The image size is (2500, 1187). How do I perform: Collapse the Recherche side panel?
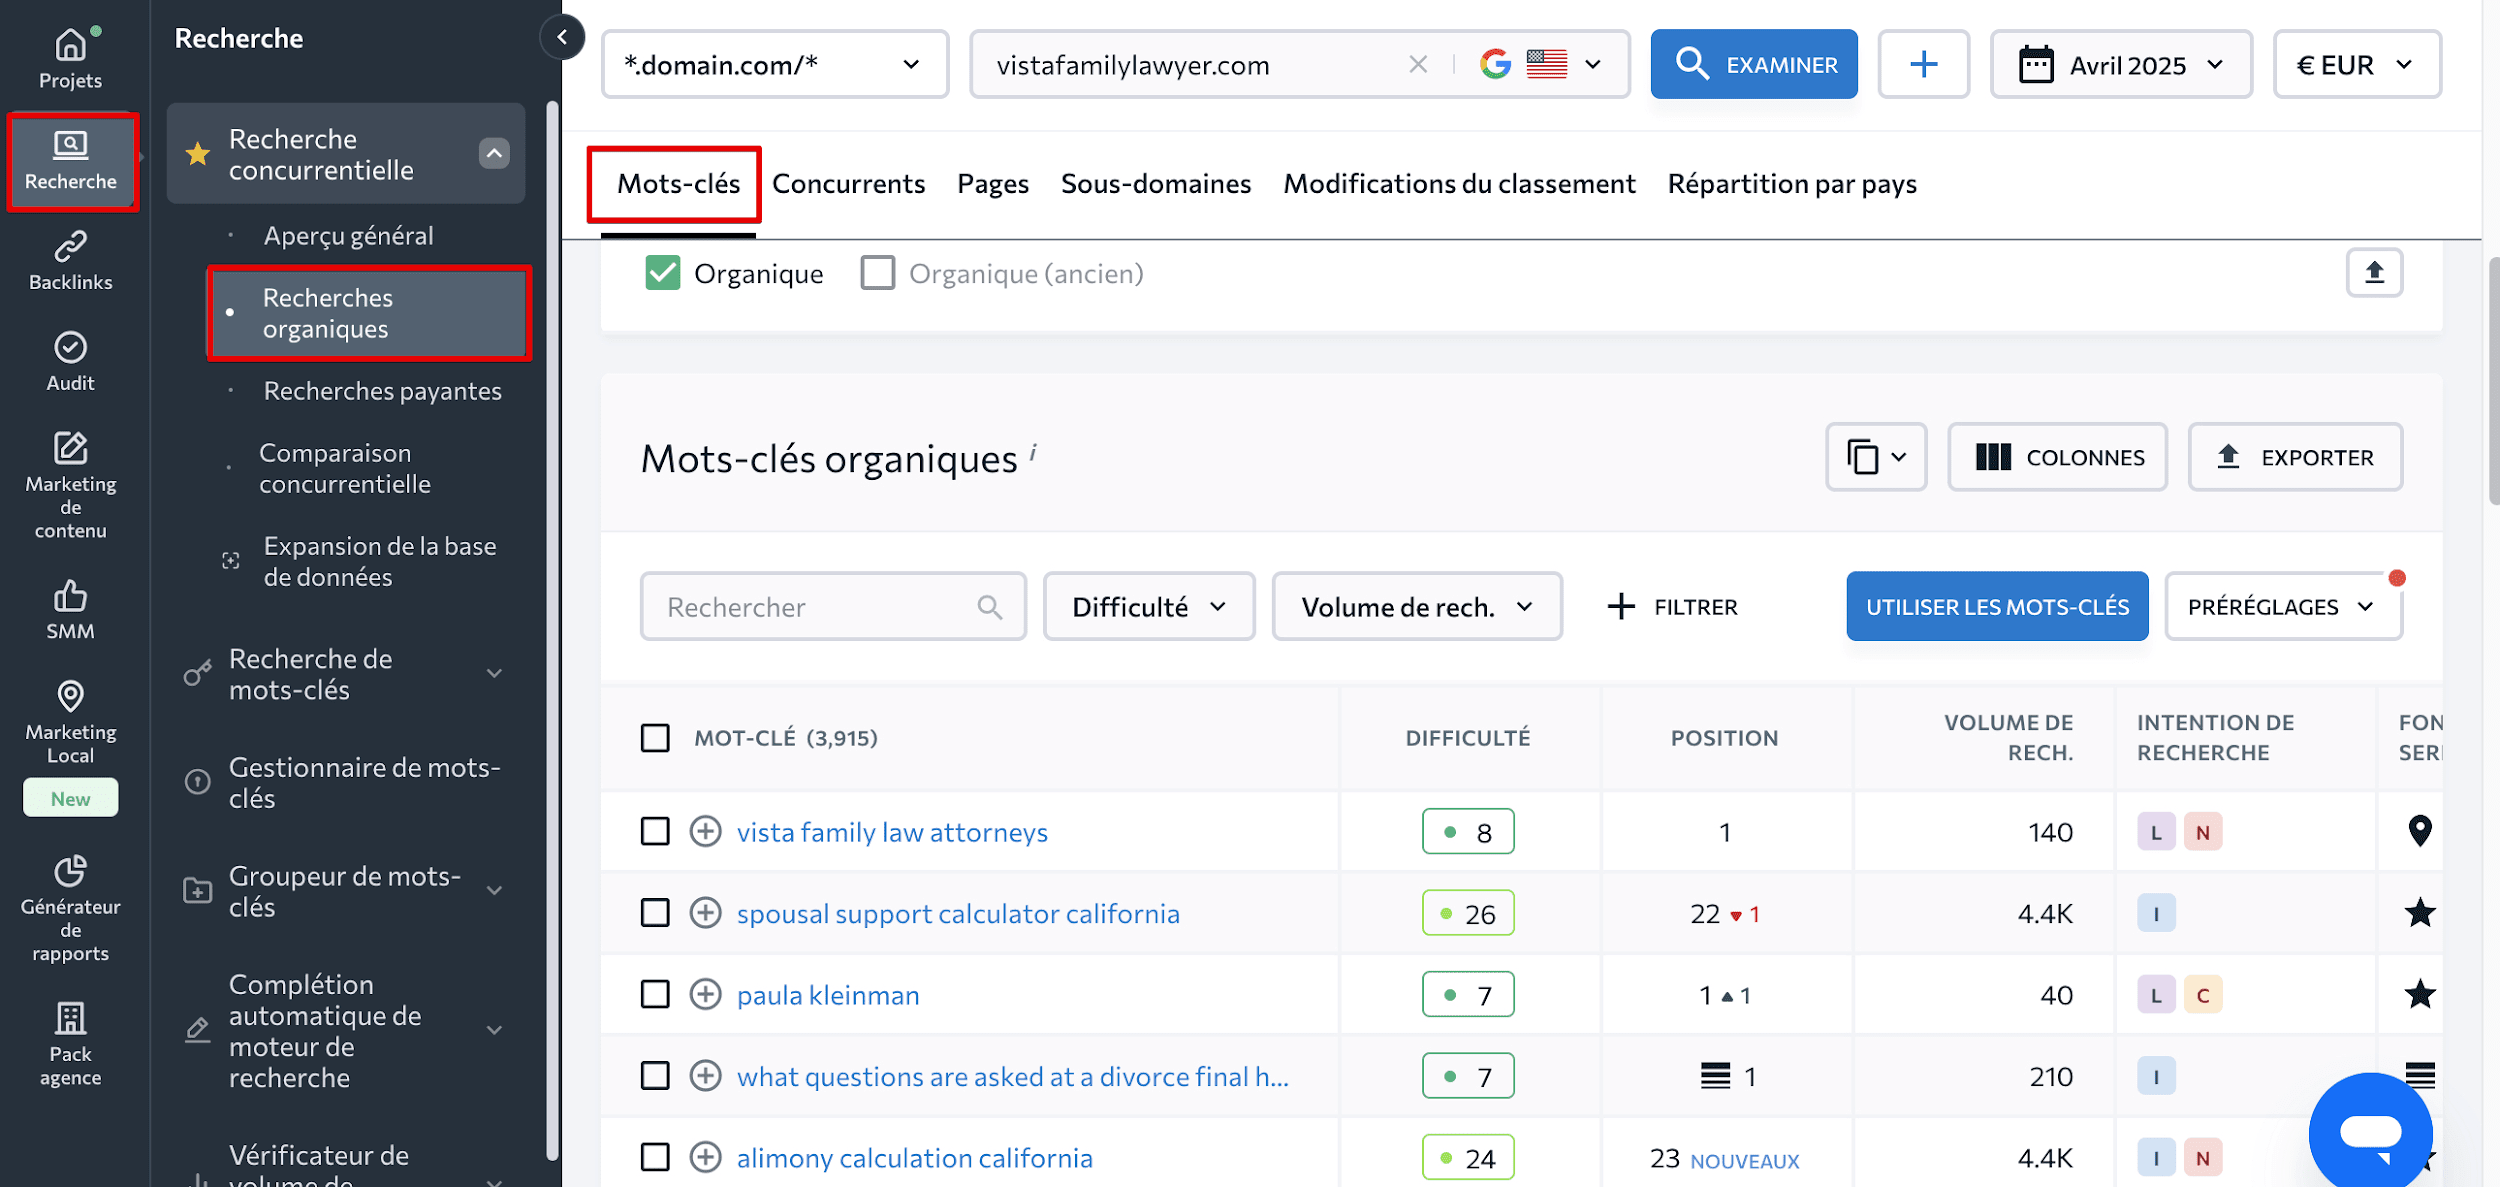click(x=563, y=38)
